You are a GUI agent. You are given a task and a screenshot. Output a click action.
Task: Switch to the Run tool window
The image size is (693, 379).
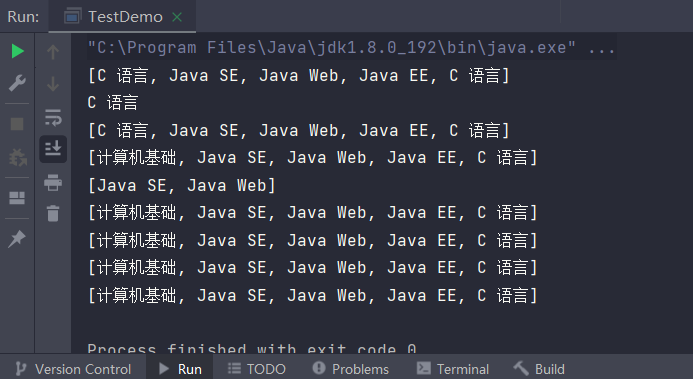180,369
